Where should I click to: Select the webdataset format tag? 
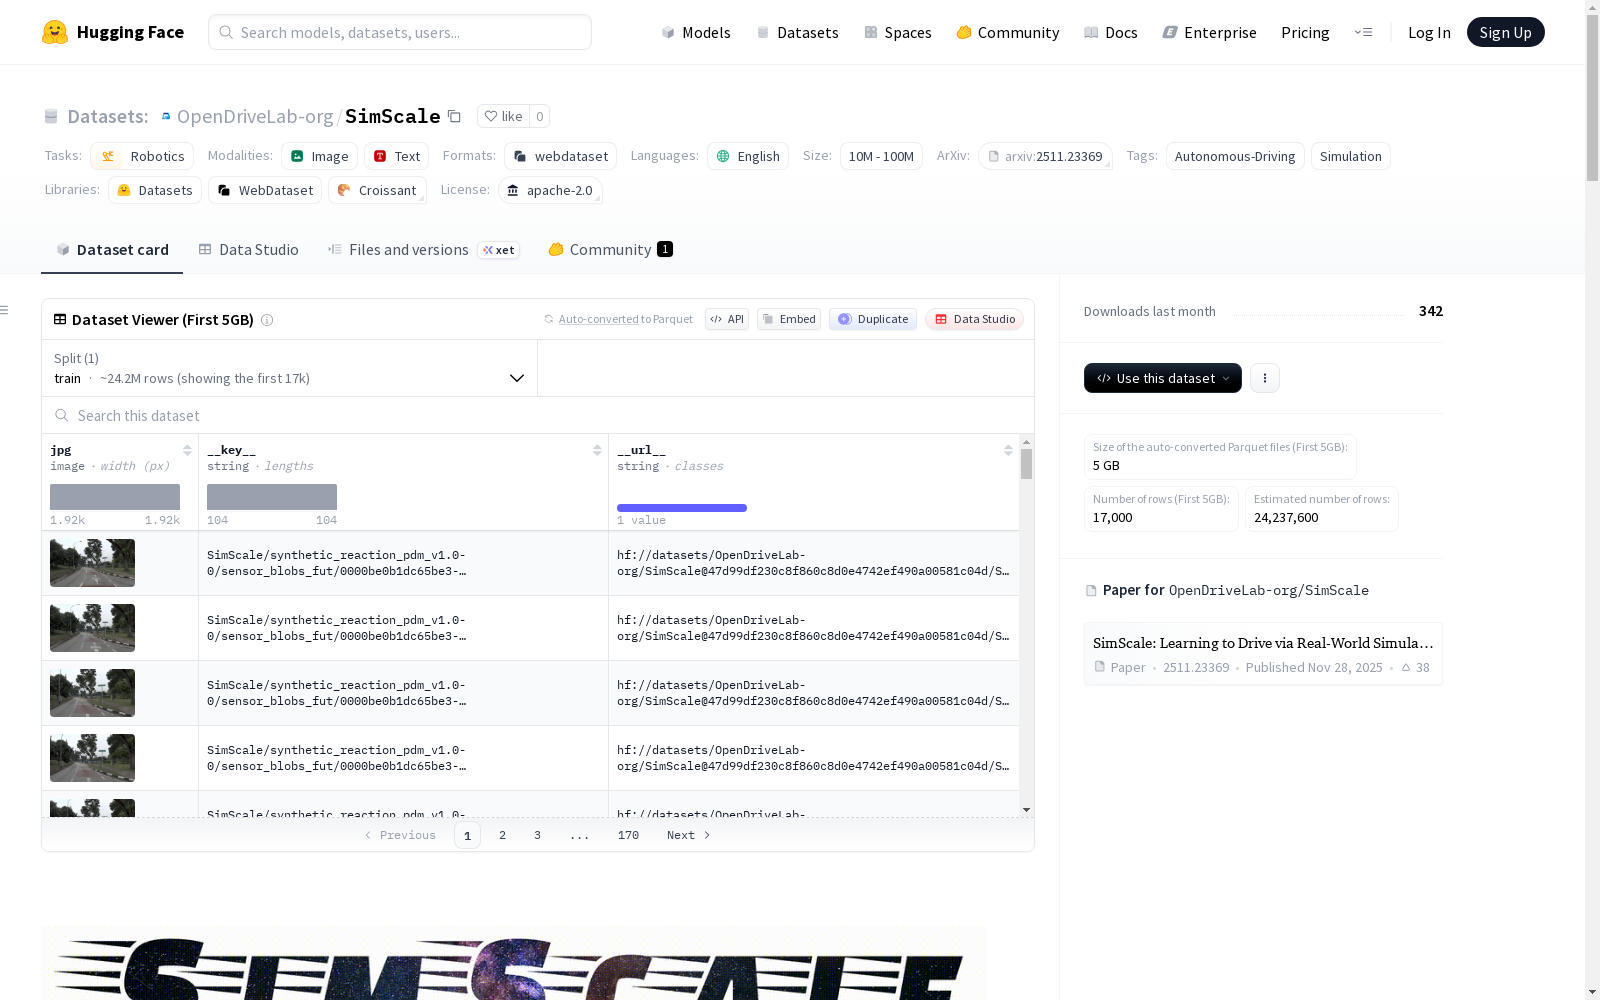tap(560, 156)
